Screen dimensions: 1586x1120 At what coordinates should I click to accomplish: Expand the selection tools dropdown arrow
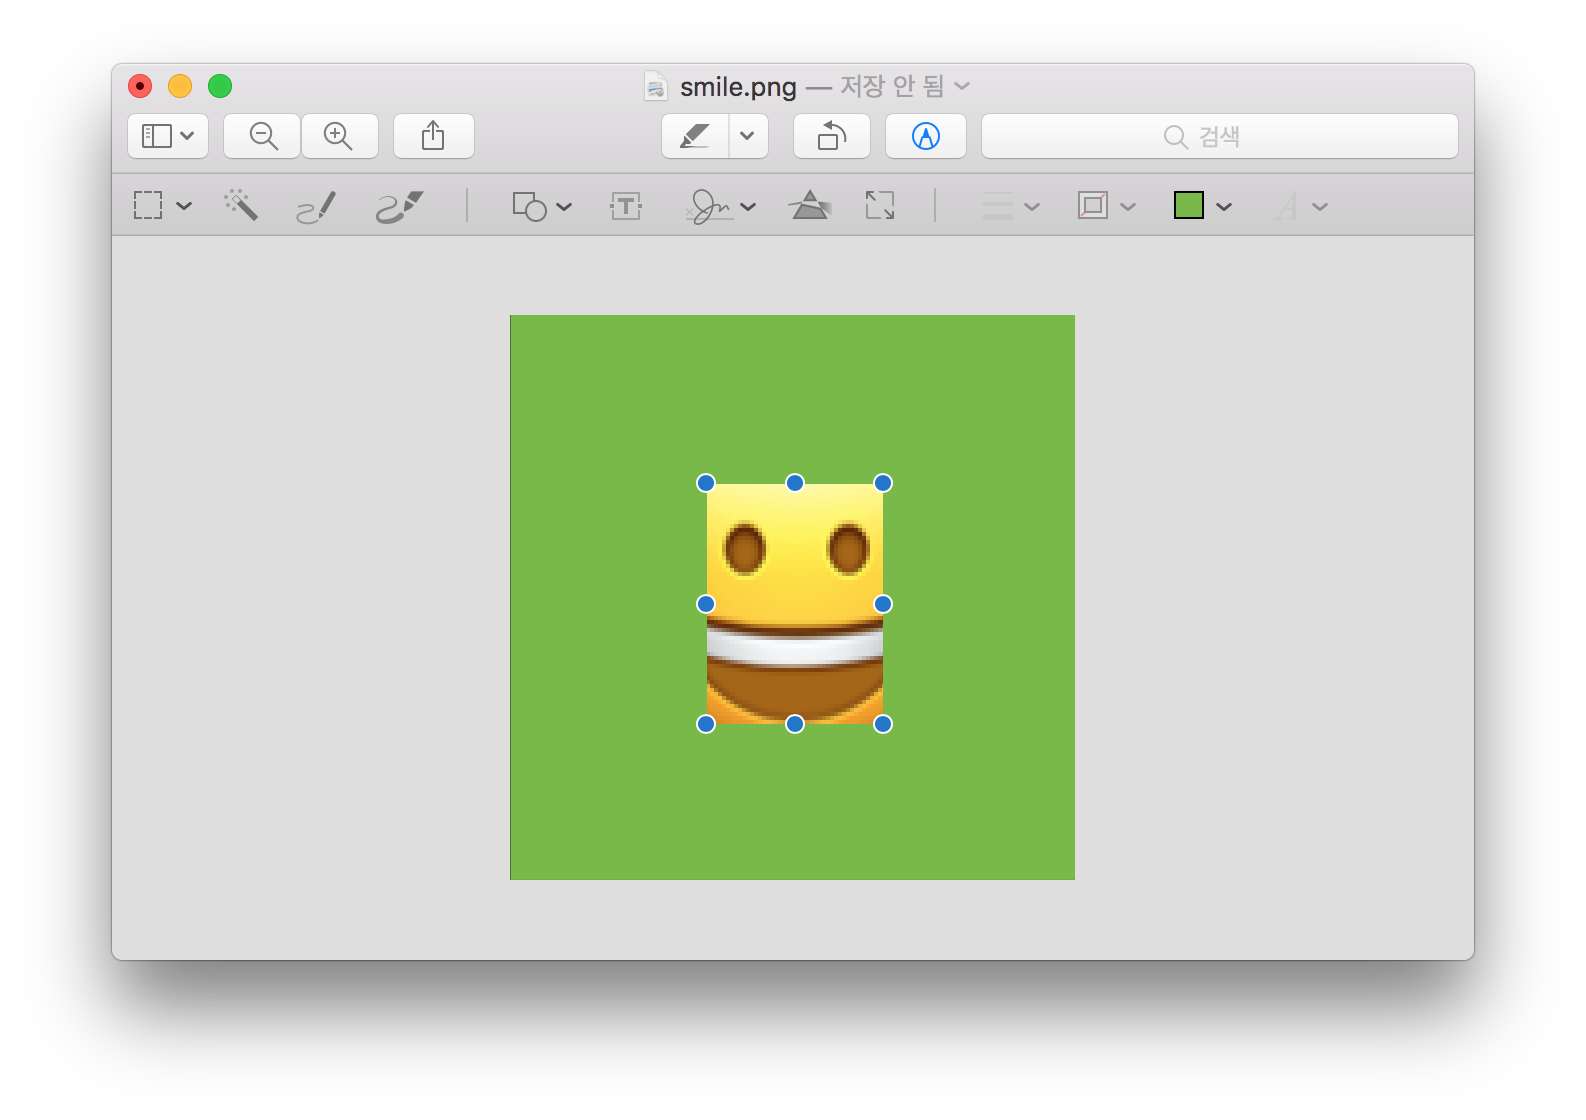[184, 206]
